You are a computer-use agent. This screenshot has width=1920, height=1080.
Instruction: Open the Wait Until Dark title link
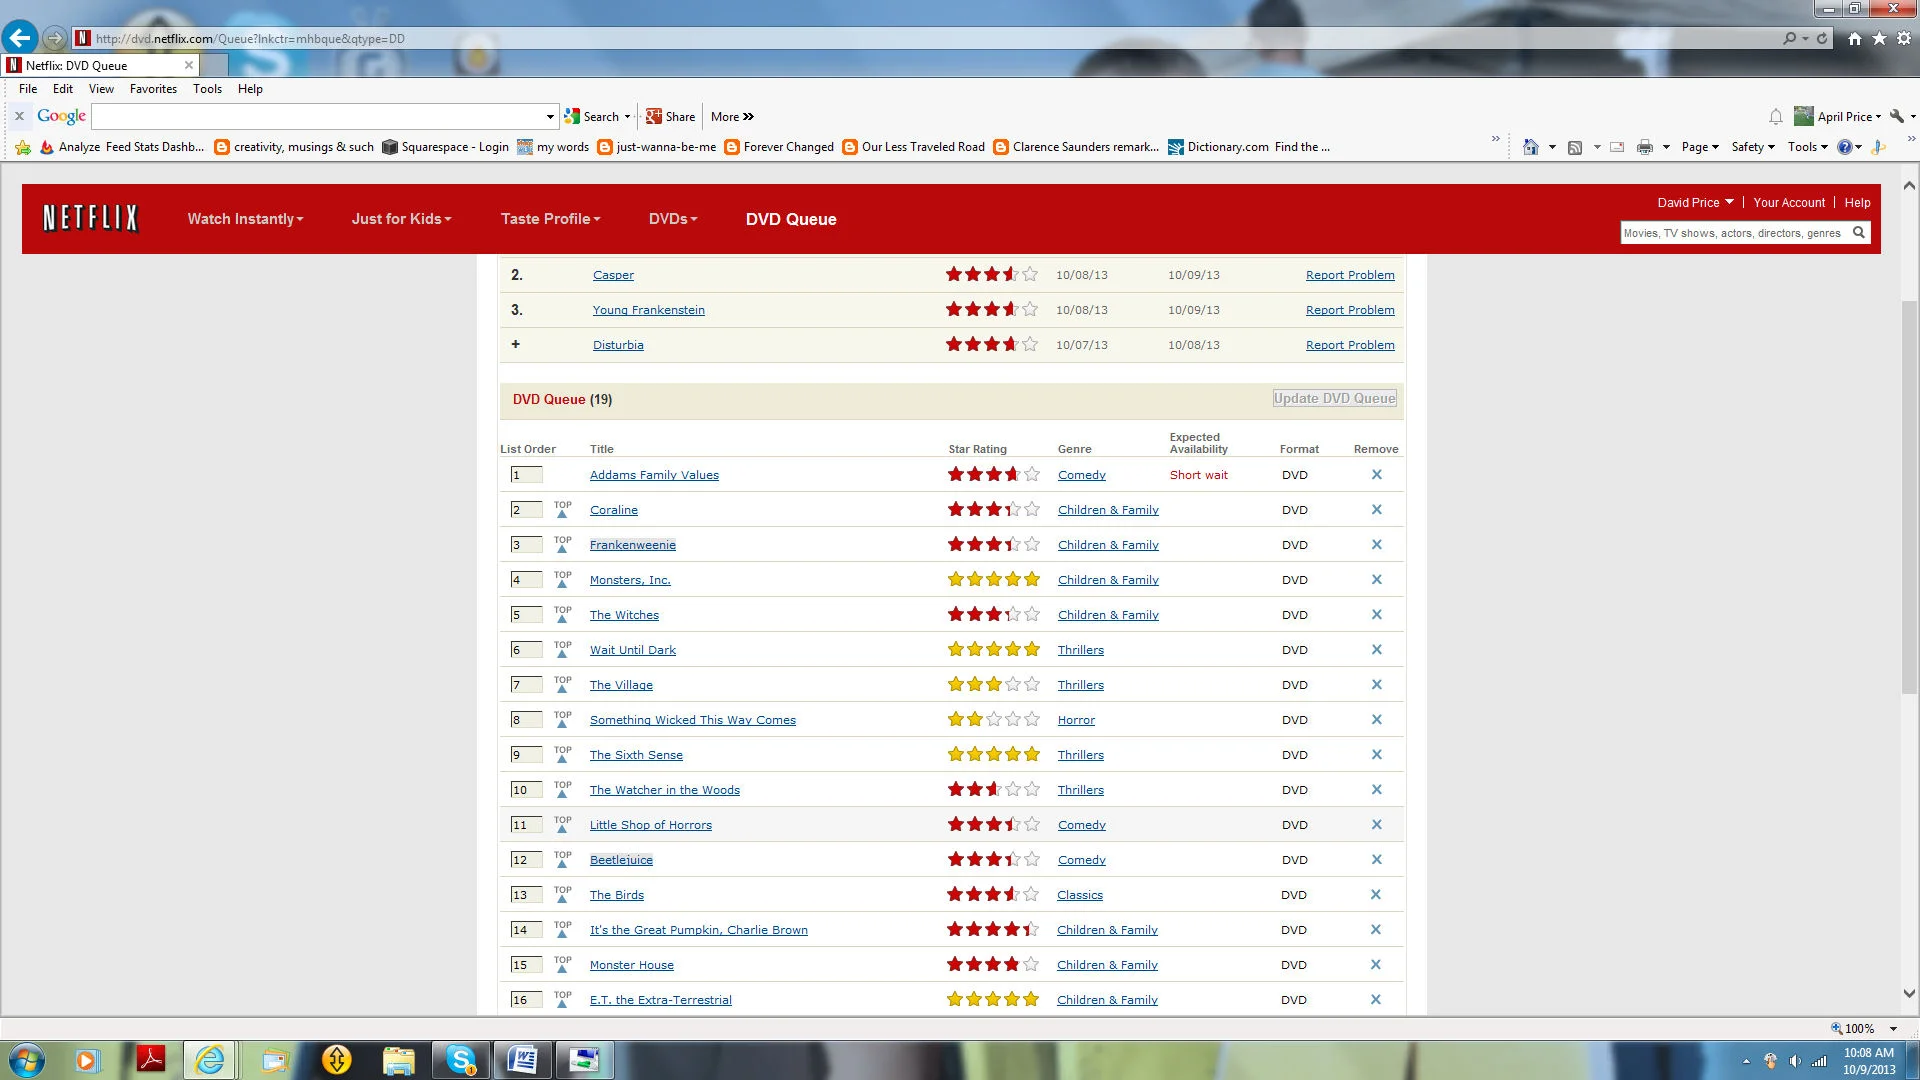pyautogui.click(x=633, y=650)
